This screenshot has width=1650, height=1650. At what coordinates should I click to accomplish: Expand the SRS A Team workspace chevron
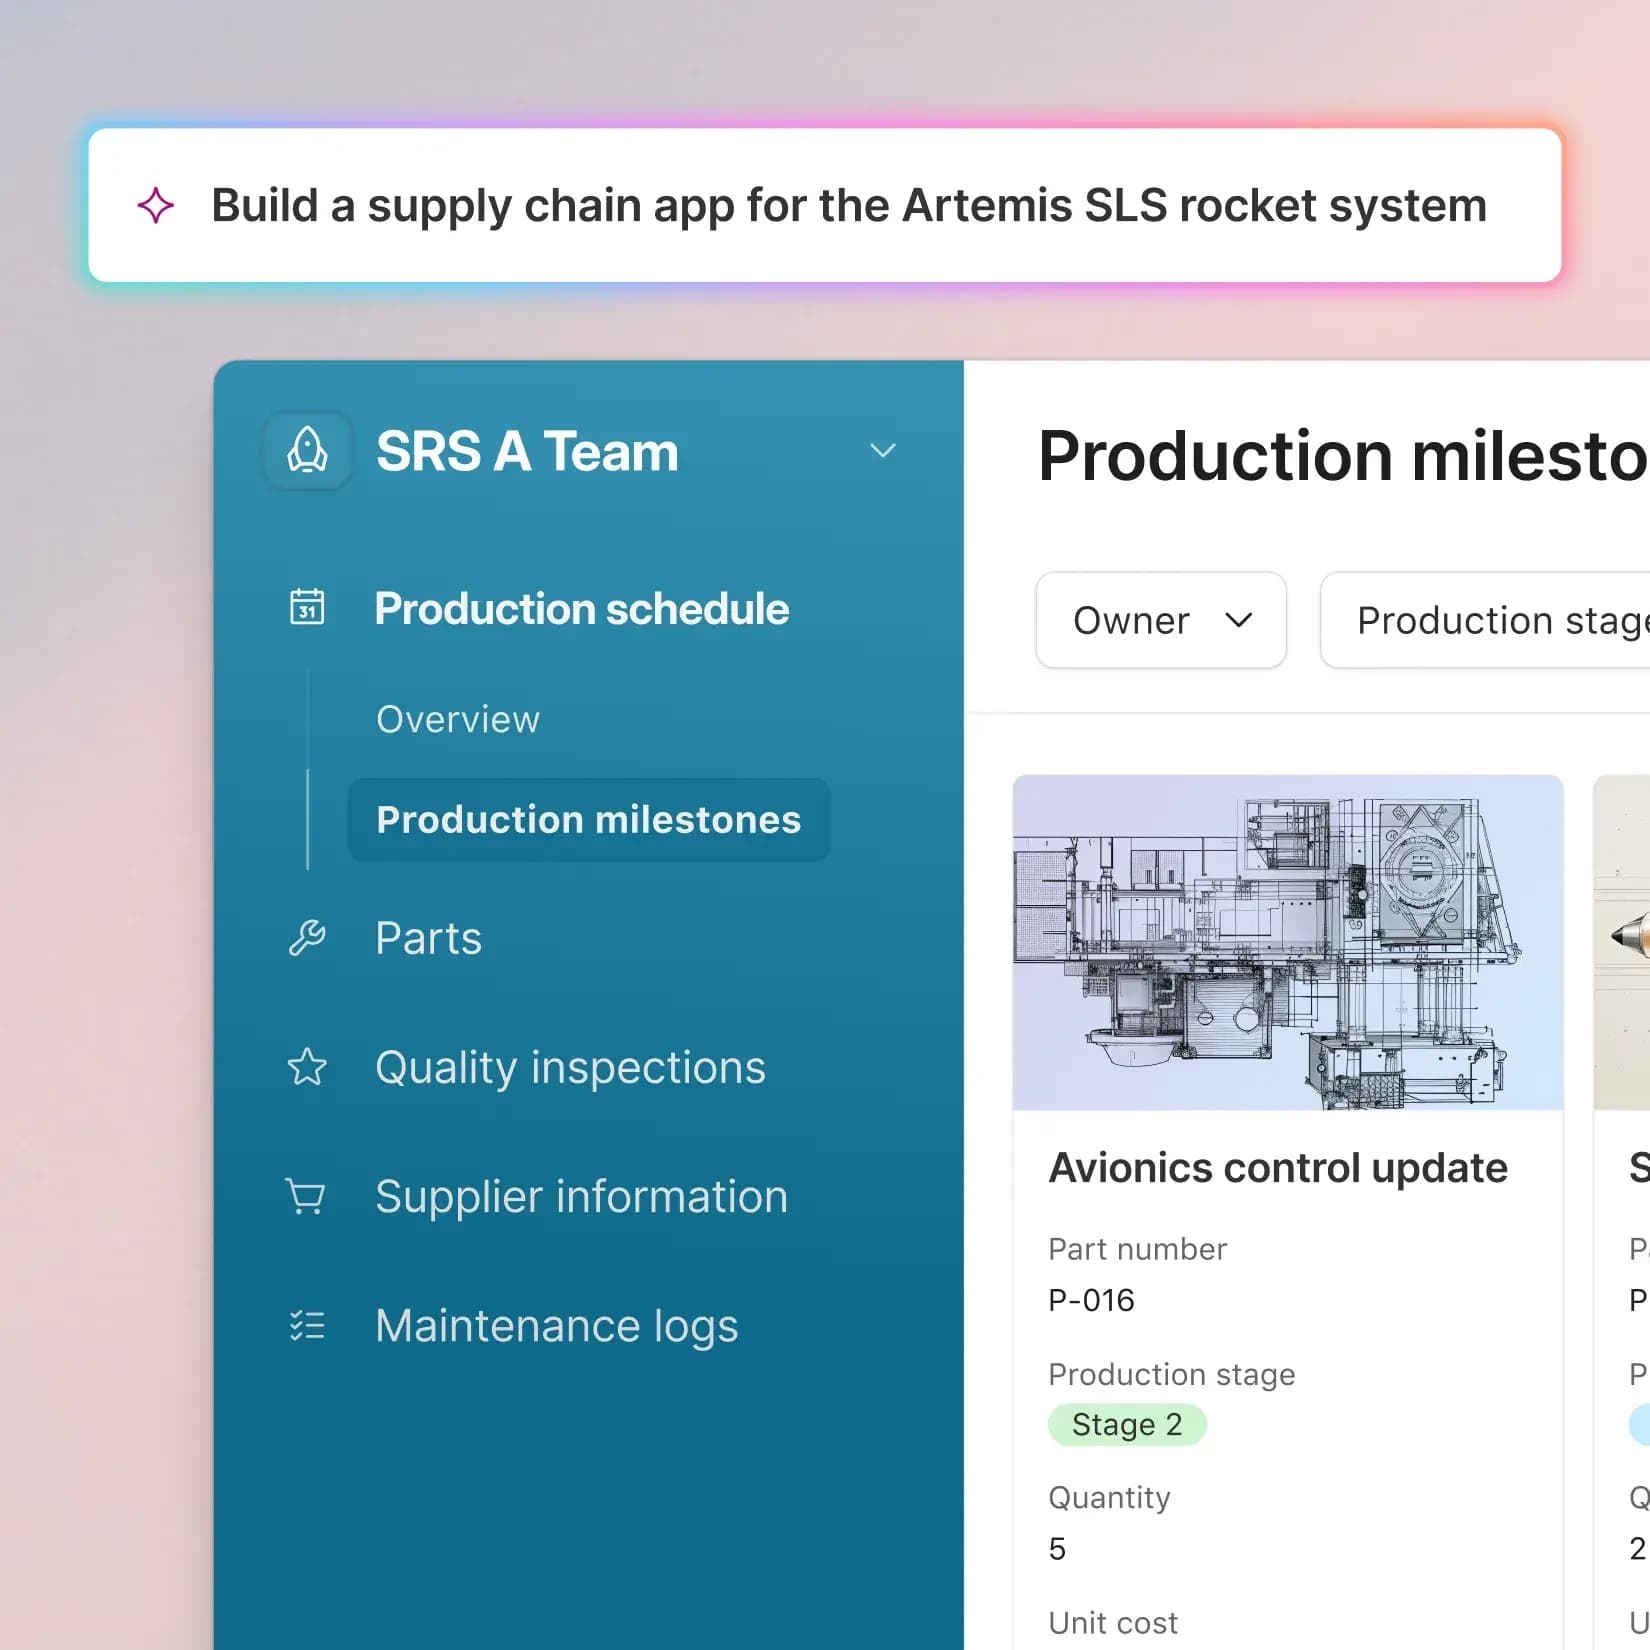point(882,451)
